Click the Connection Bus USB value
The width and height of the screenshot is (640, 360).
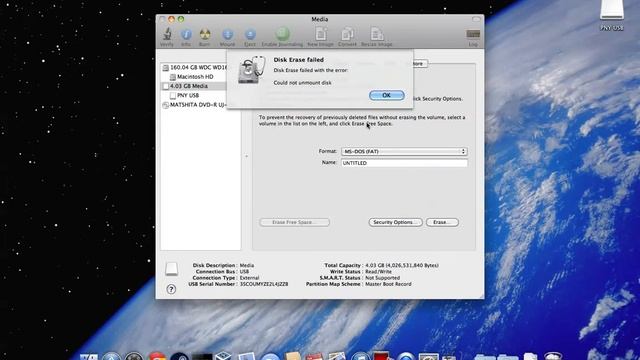pos(244,271)
